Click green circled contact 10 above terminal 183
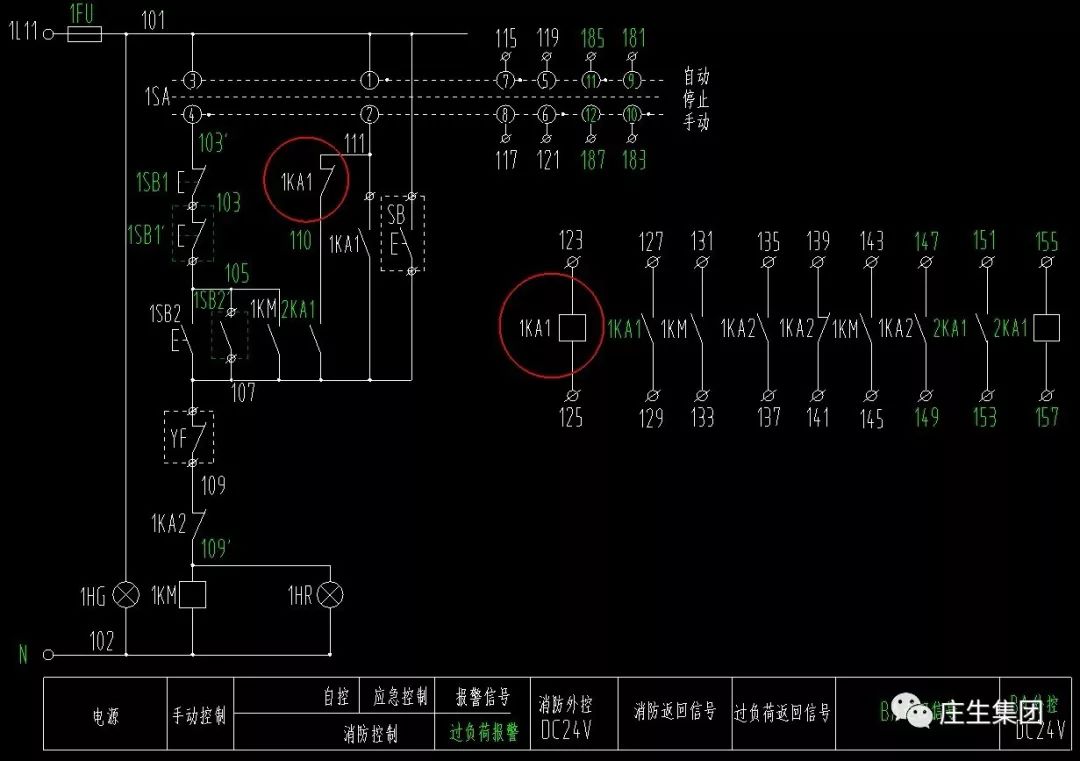The image size is (1080, 761). 632,114
